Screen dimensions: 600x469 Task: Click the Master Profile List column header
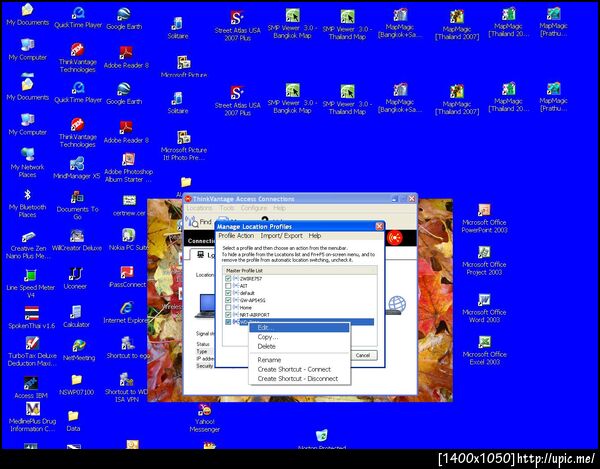tap(300, 270)
